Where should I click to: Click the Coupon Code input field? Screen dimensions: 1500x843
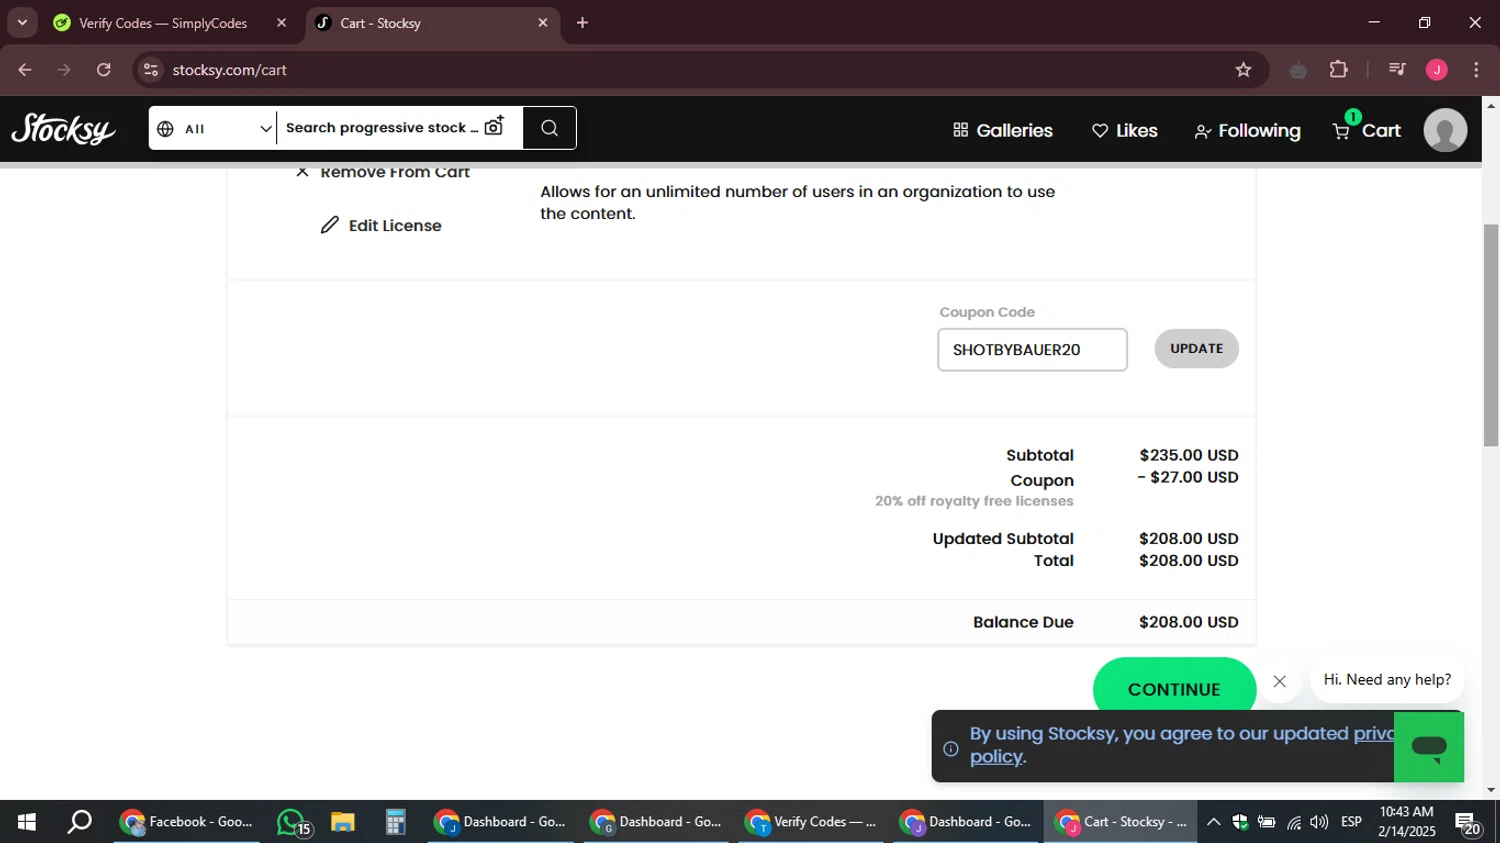1032,350
